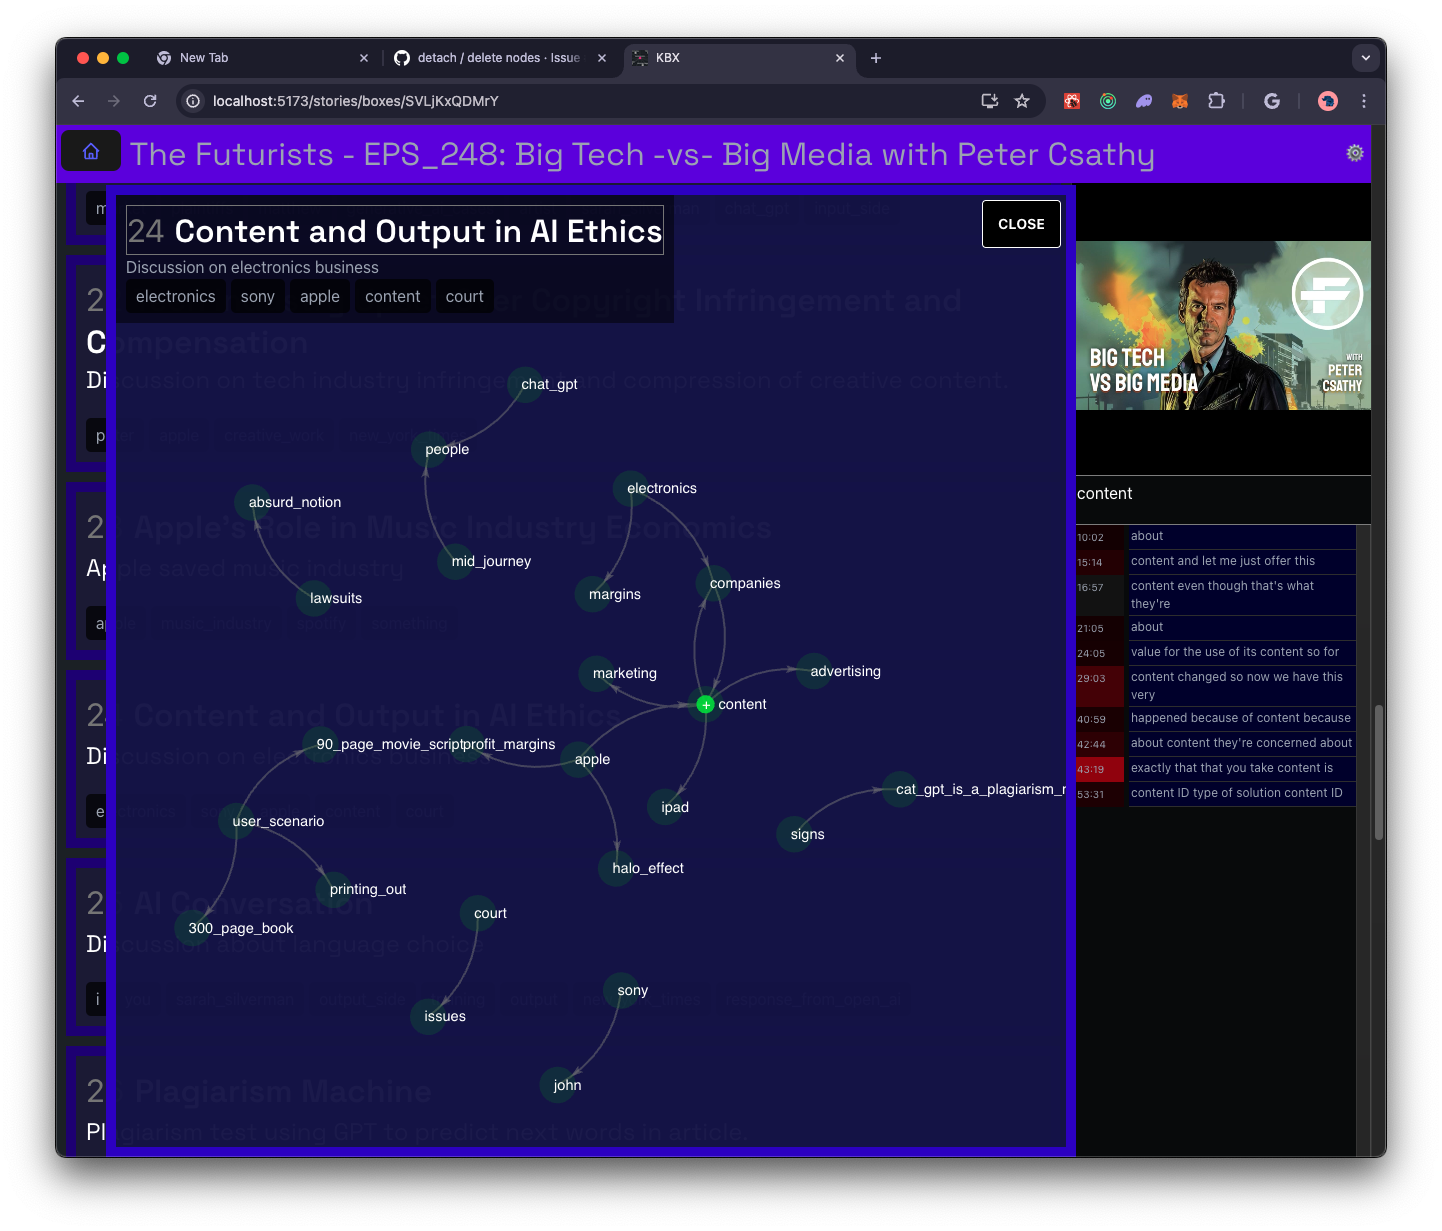Click the Google G icon in toolbar

(x=1272, y=101)
